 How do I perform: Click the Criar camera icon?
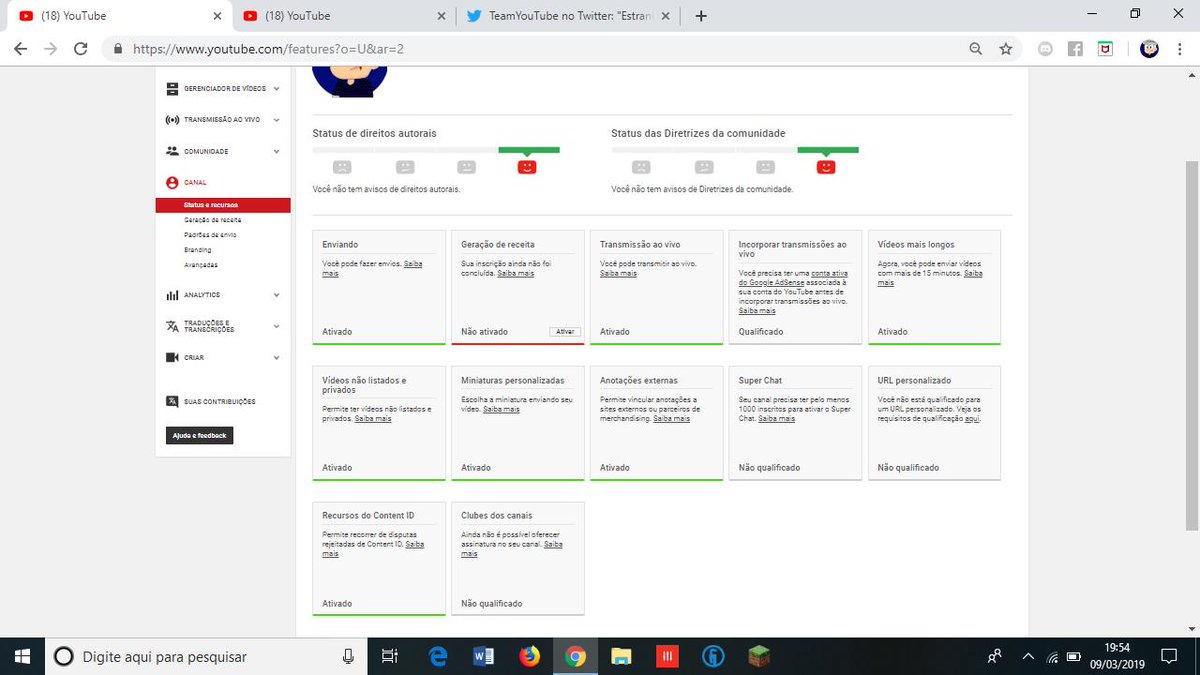tap(172, 357)
